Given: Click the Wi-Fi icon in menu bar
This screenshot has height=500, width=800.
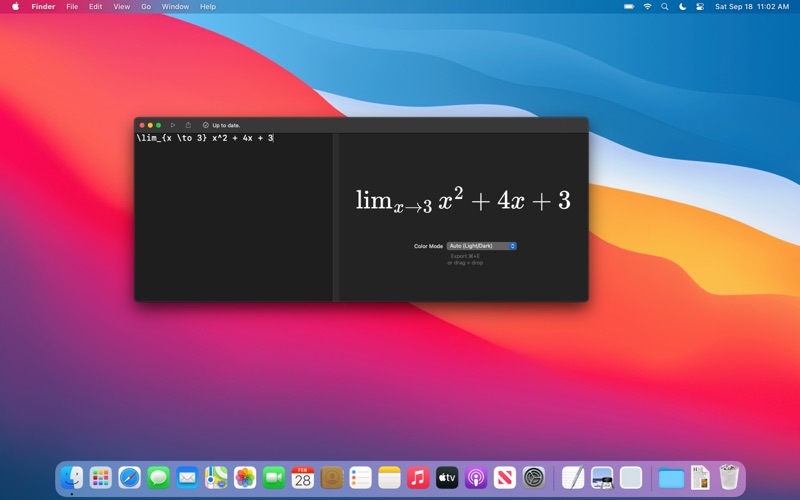Looking at the screenshot, I should pos(647,7).
